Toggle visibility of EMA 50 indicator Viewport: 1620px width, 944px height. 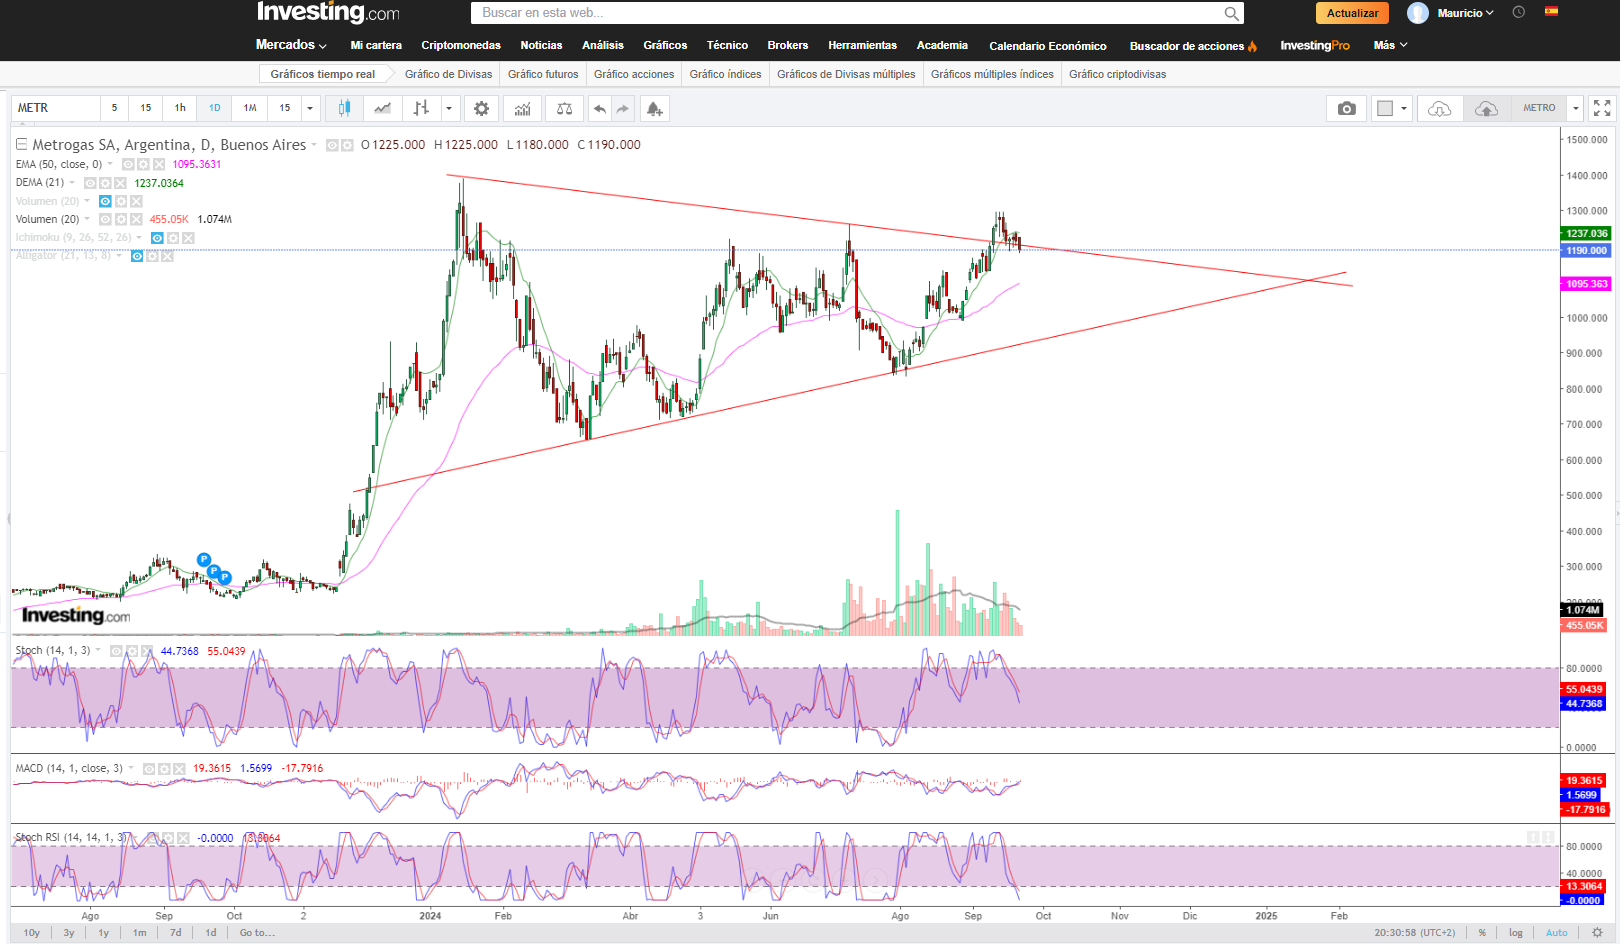pyautogui.click(x=128, y=164)
